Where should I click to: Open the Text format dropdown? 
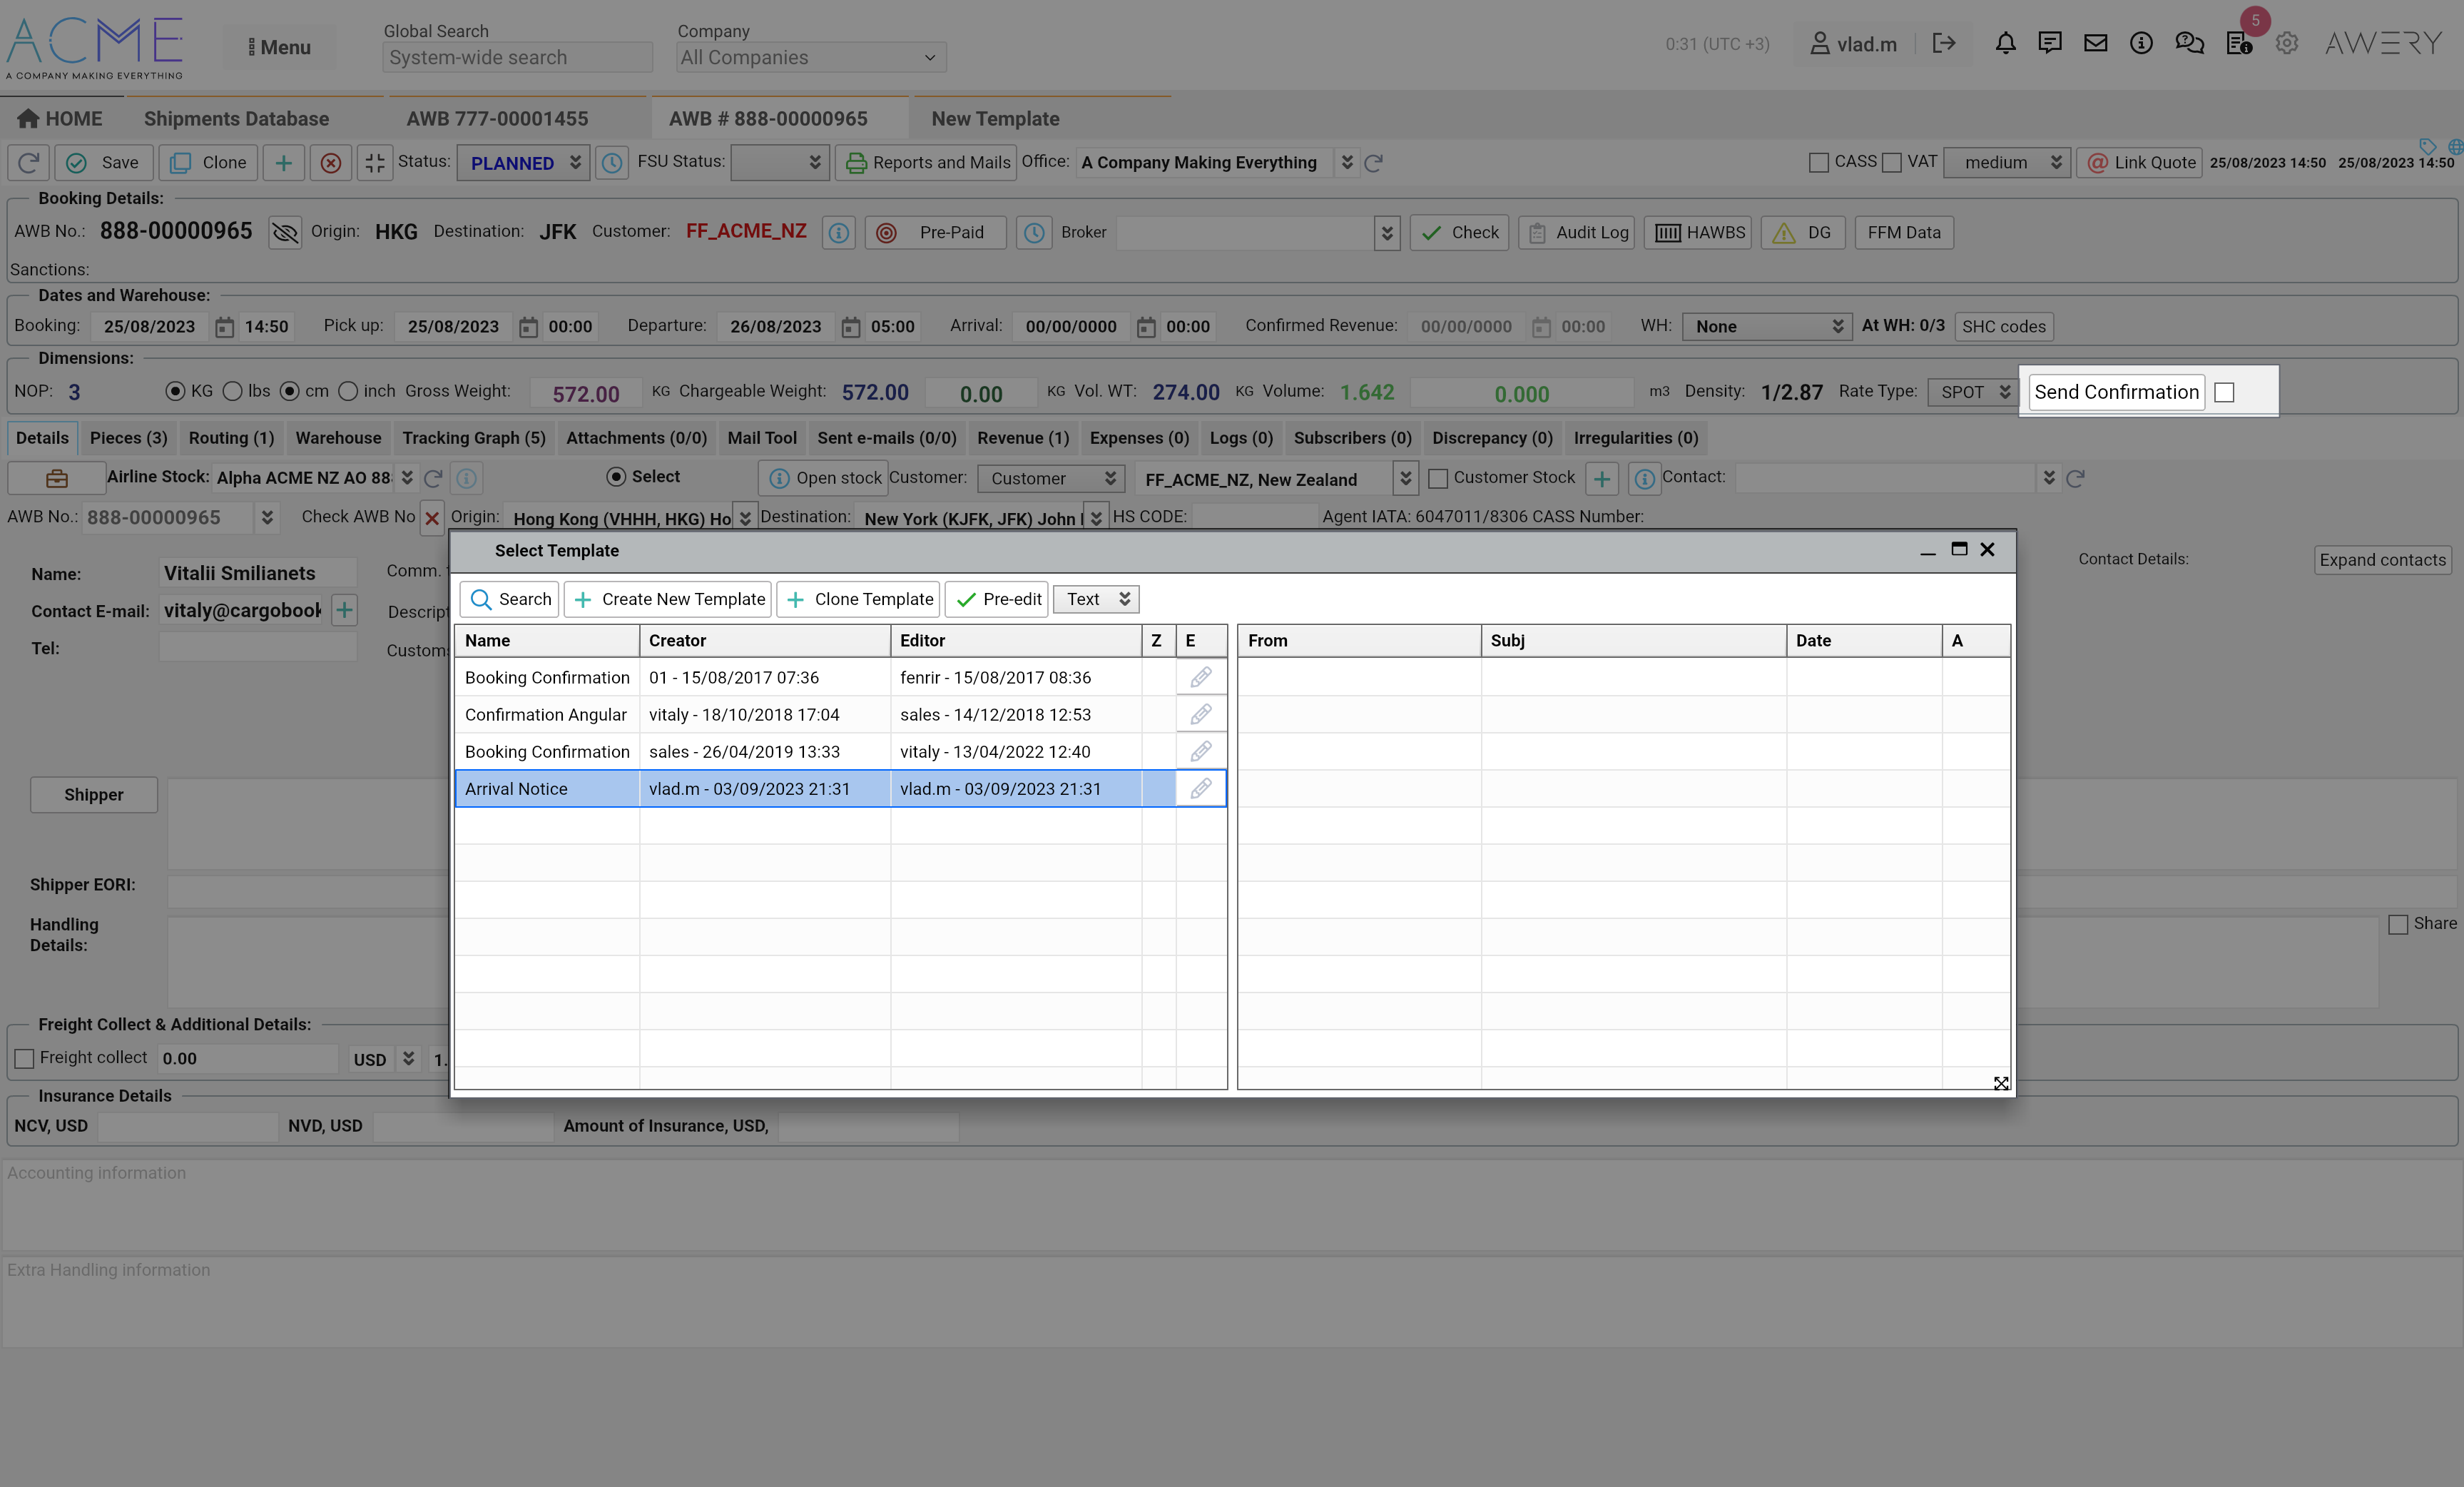point(1096,599)
